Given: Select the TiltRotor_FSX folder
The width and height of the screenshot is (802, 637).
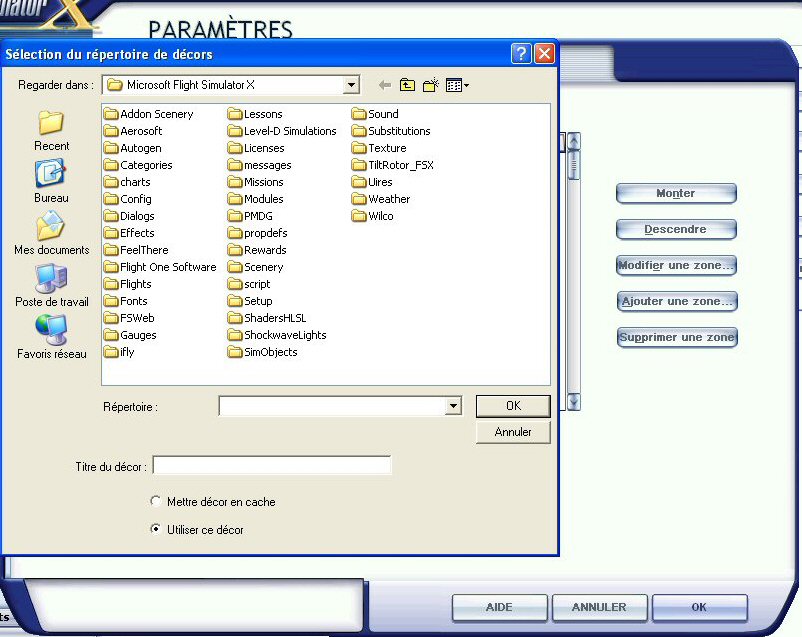Looking at the screenshot, I should tap(393, 165).
